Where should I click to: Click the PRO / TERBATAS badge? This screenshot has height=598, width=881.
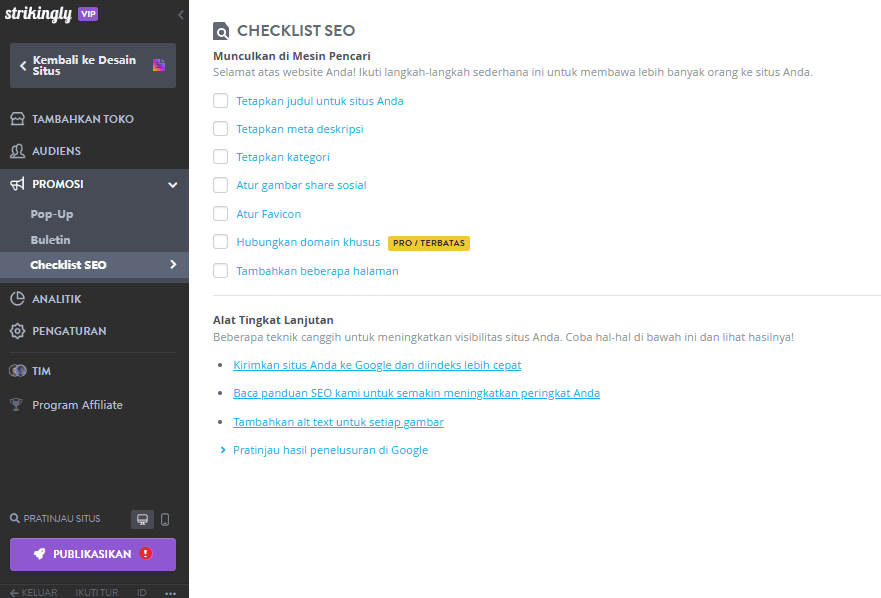pos(429,243)
